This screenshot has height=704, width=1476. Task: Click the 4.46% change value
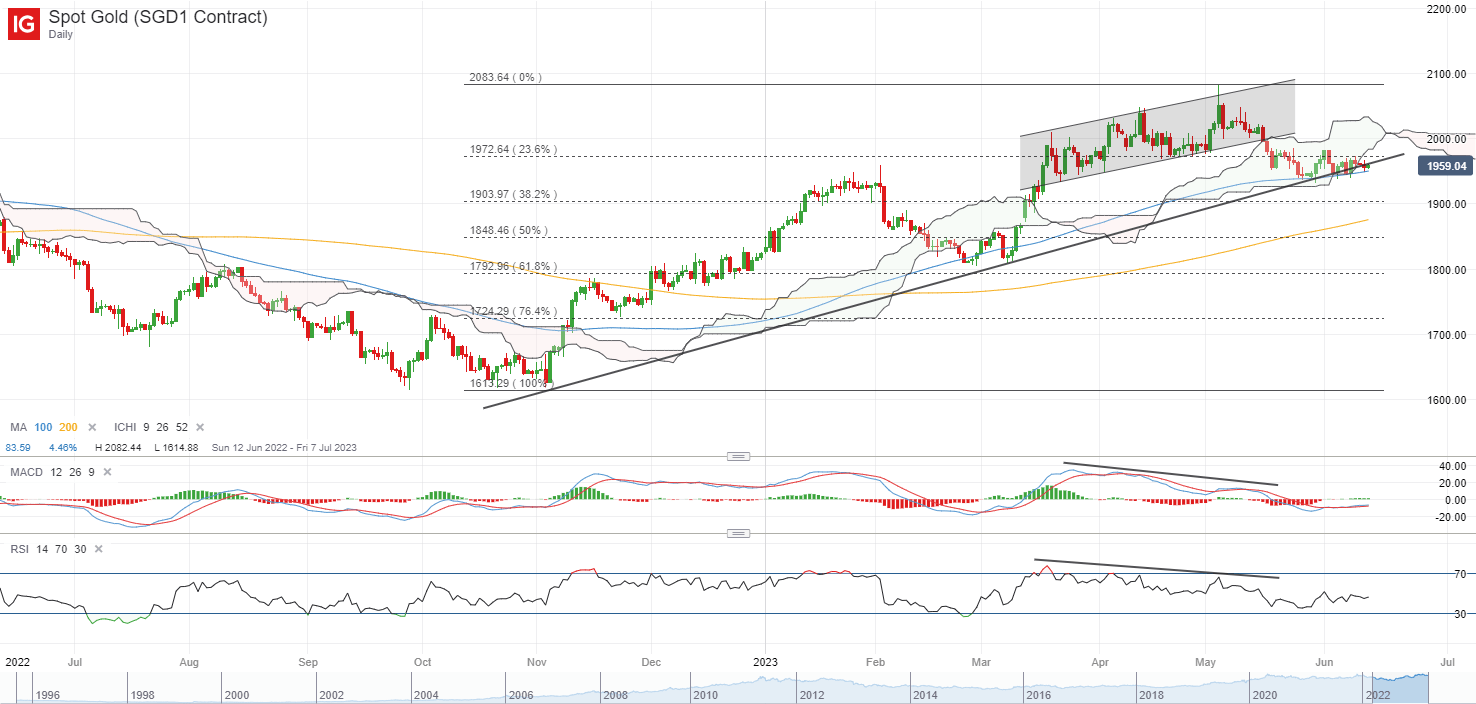(62, 447)
